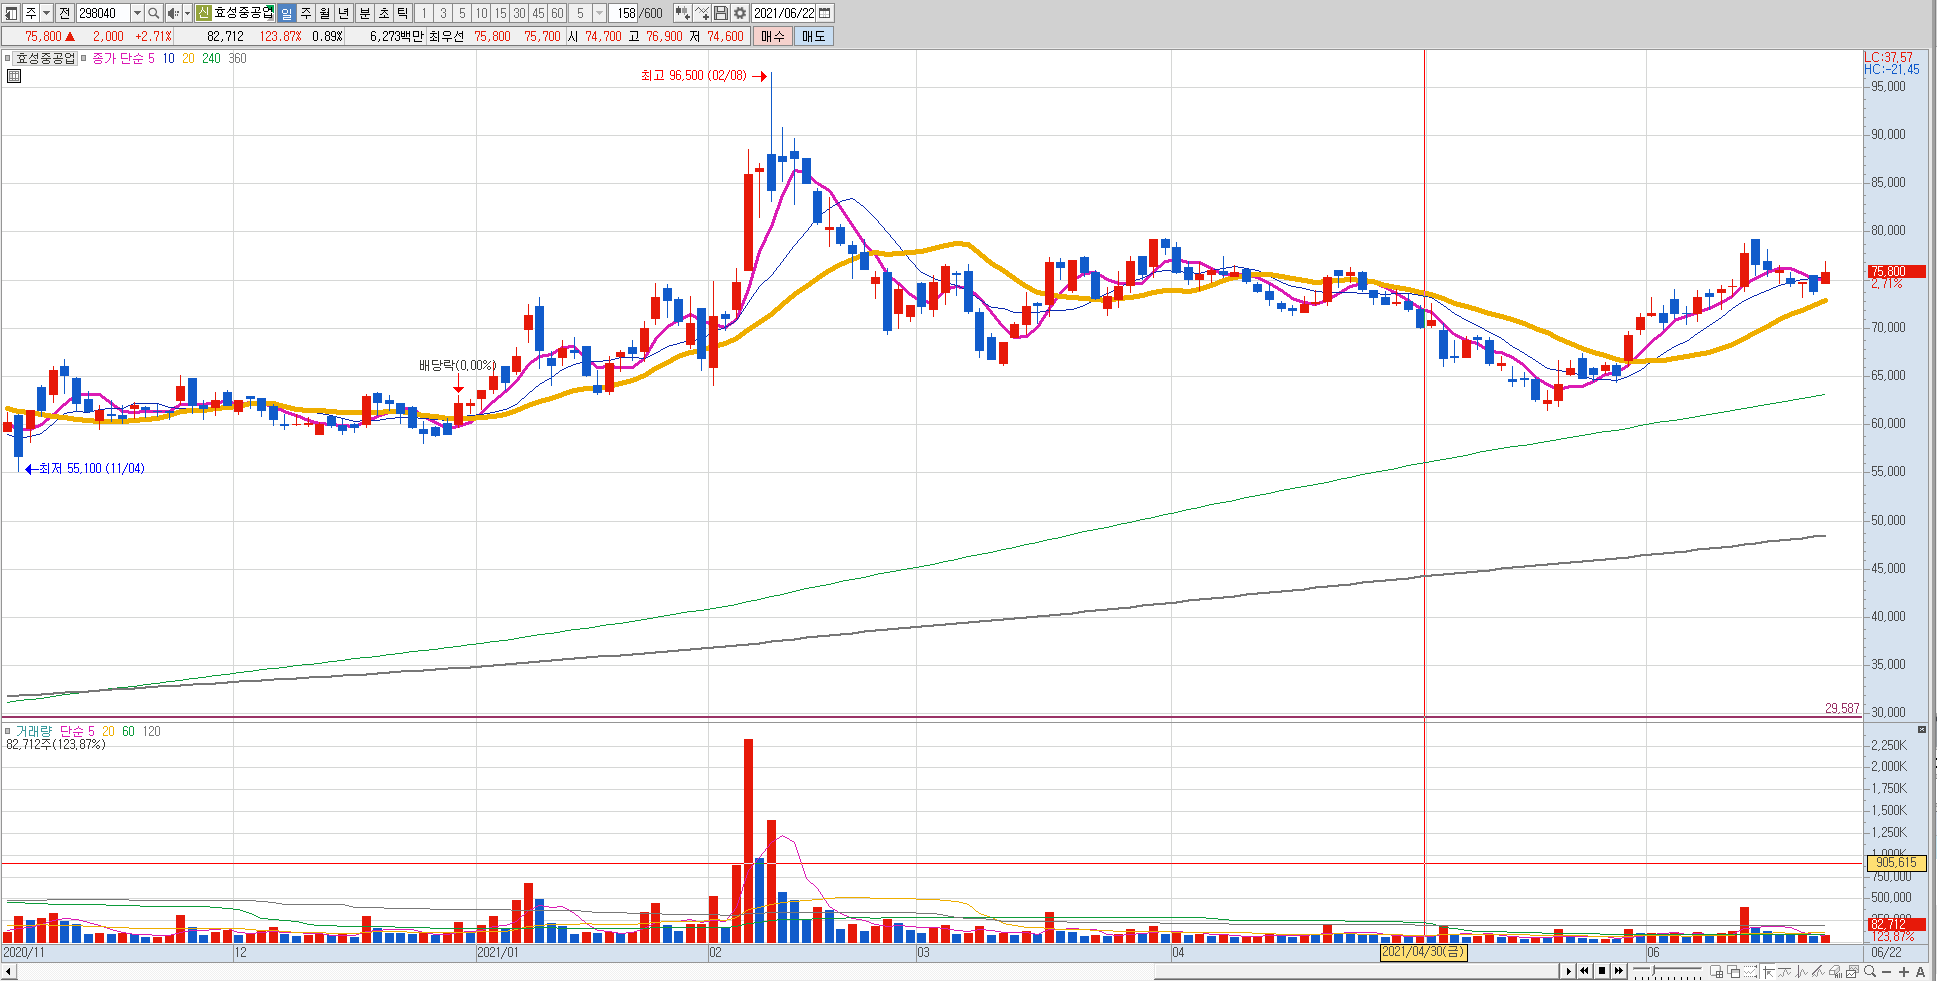Click the minus zoom-out icon
Image resolution: width=1937 pixels, height=981 pixels.
tap(1886, 972)
